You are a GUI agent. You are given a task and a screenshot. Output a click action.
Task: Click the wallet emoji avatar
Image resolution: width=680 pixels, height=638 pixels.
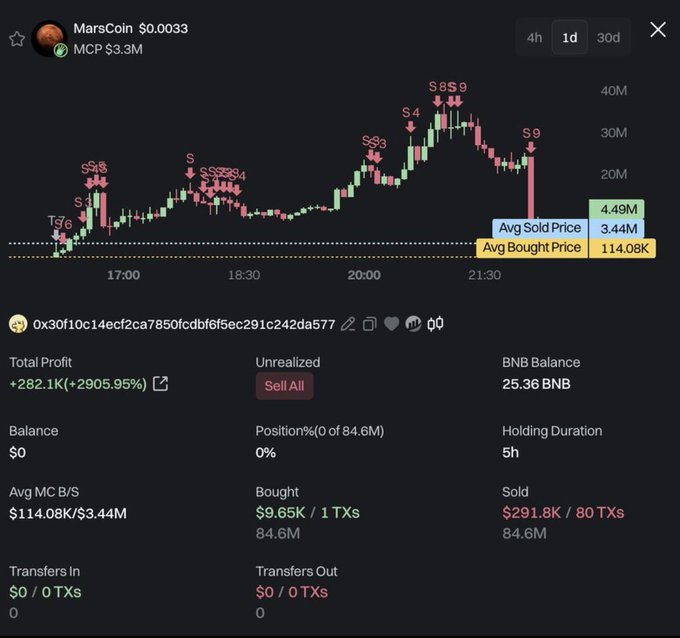(18, 324)
